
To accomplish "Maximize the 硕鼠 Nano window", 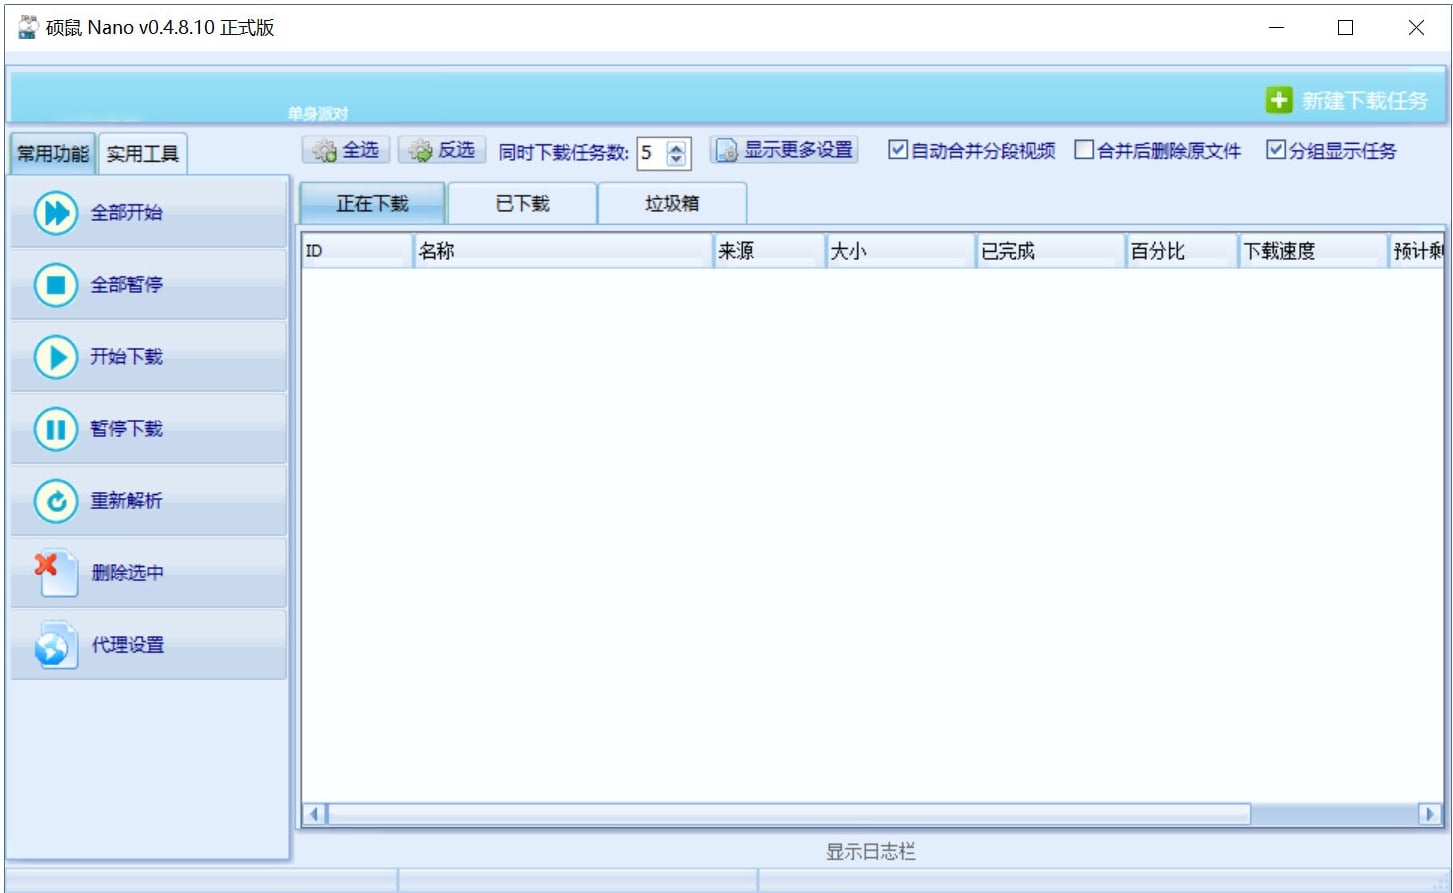I will pyautogui.click(x=1346, y=28).
